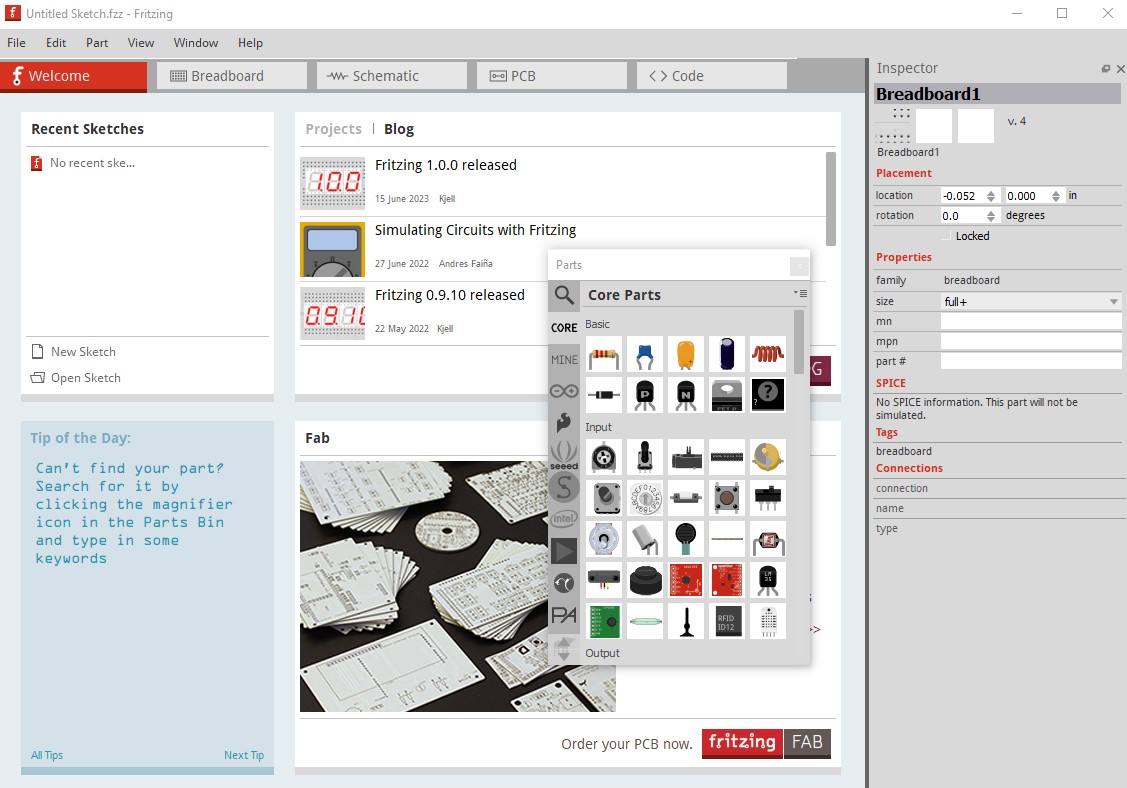Screen dimensions: 1127x788
Task: Click the Fab PCB photo thumbnail
Action: pyautogui.click(x=458, y=587)
